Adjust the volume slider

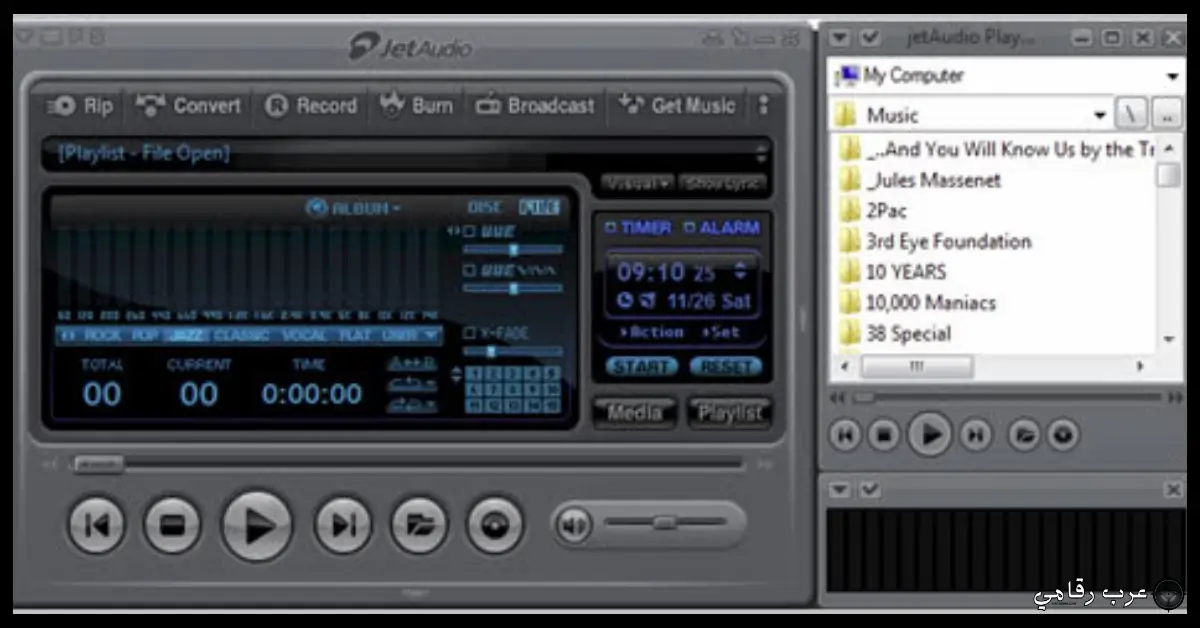tap(663, 523)
